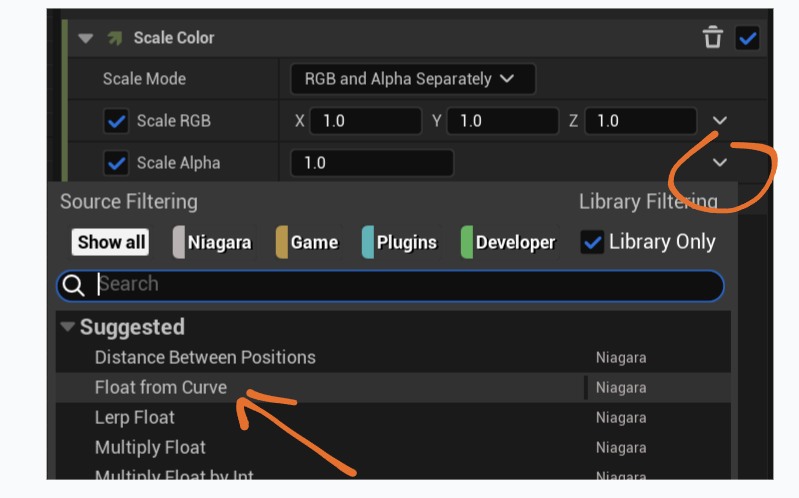Viewport: 799px width, 498px height.
Task: Click the search magnifier icon
Action: click(x=73, y=285)
